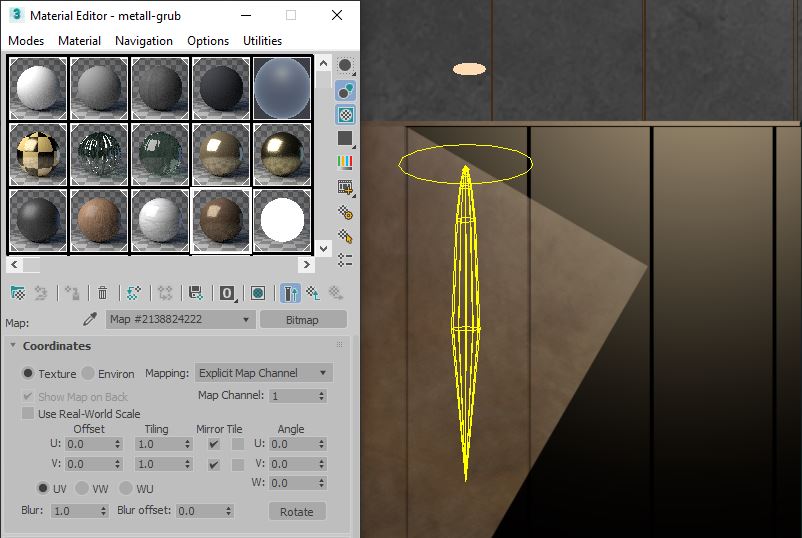This screenshot has width=802, height=538.
Task: Select the WU radio button
Action: [126, 488]
